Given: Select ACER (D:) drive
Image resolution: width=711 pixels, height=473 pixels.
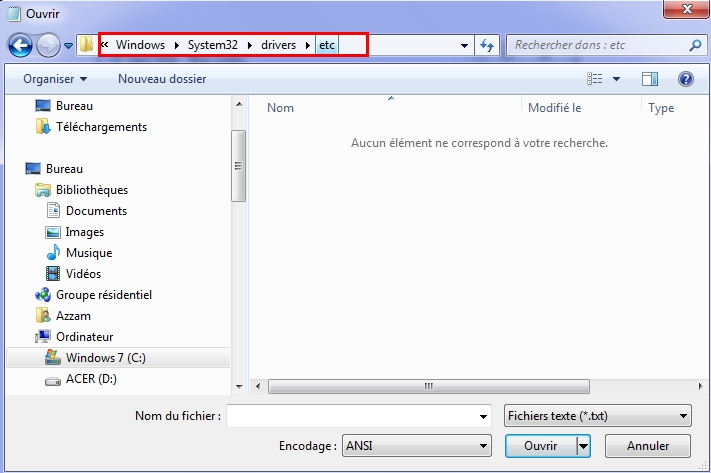Looking at the screenshot, I should (91, 379).
